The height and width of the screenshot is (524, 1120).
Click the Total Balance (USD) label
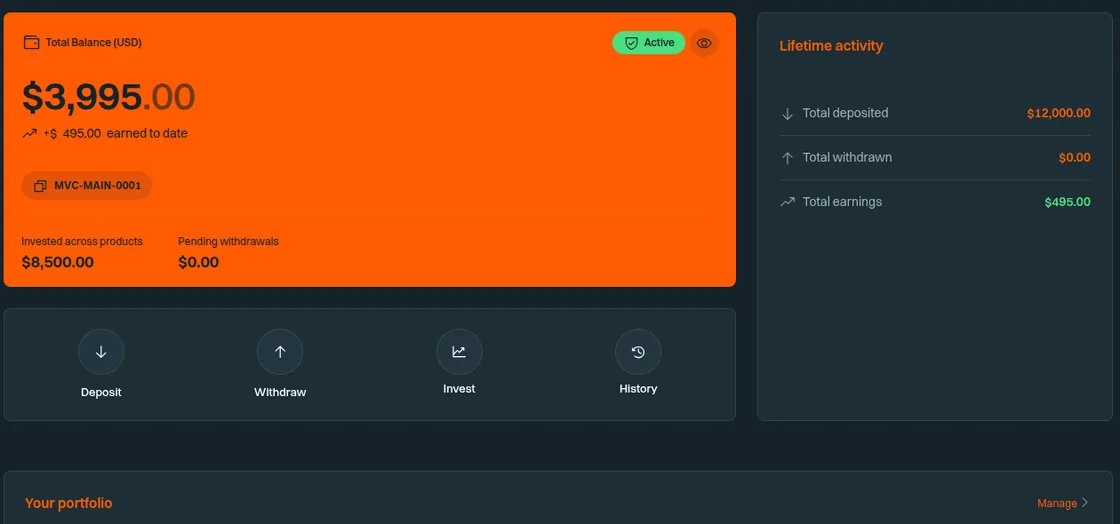coord(94,42)
